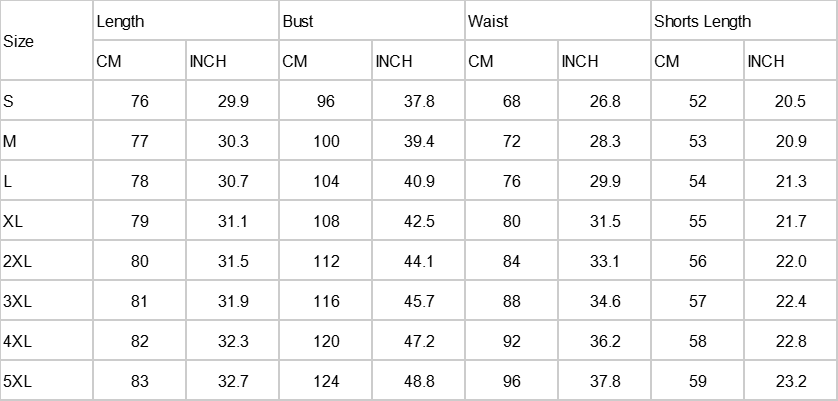Click the Size header cell
The height and width of the screenshot is (401, 838).
tap(46, 41)
